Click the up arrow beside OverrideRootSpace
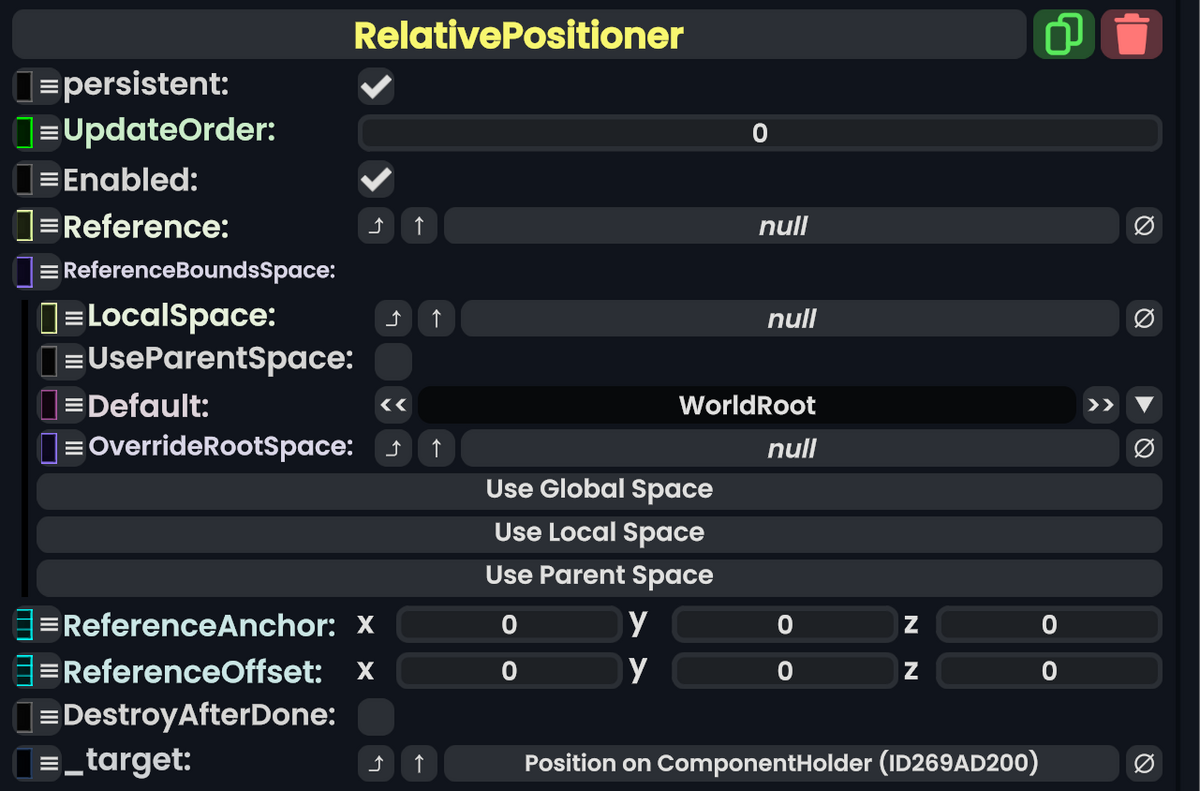This screenshot has width=1200, height=791. tap(436, 448)
